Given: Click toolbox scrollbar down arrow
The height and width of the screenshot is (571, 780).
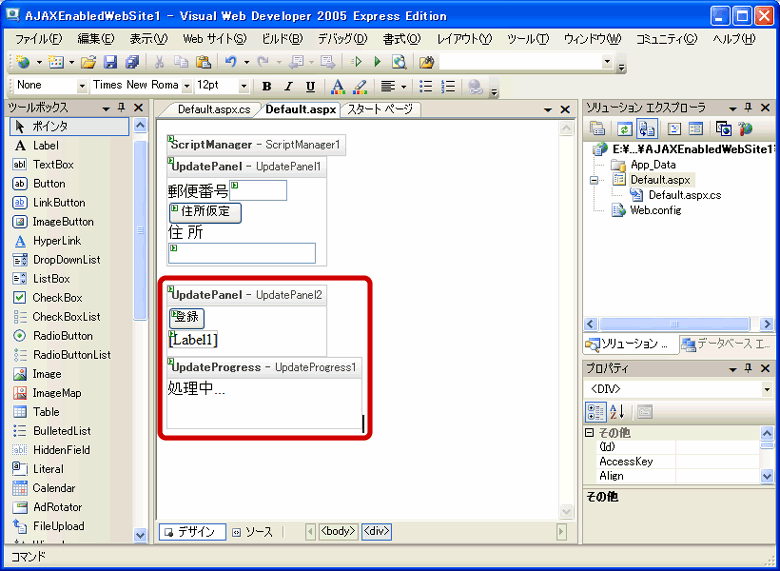Looking at the screenshot, I should pos(140,535).
